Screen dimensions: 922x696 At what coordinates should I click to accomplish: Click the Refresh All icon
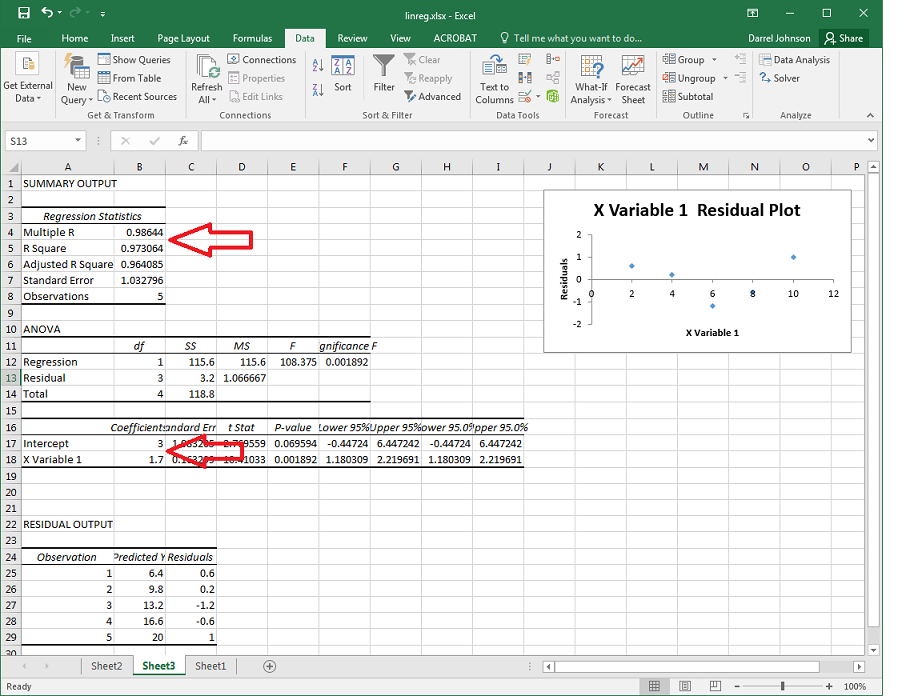coord(207,79)
